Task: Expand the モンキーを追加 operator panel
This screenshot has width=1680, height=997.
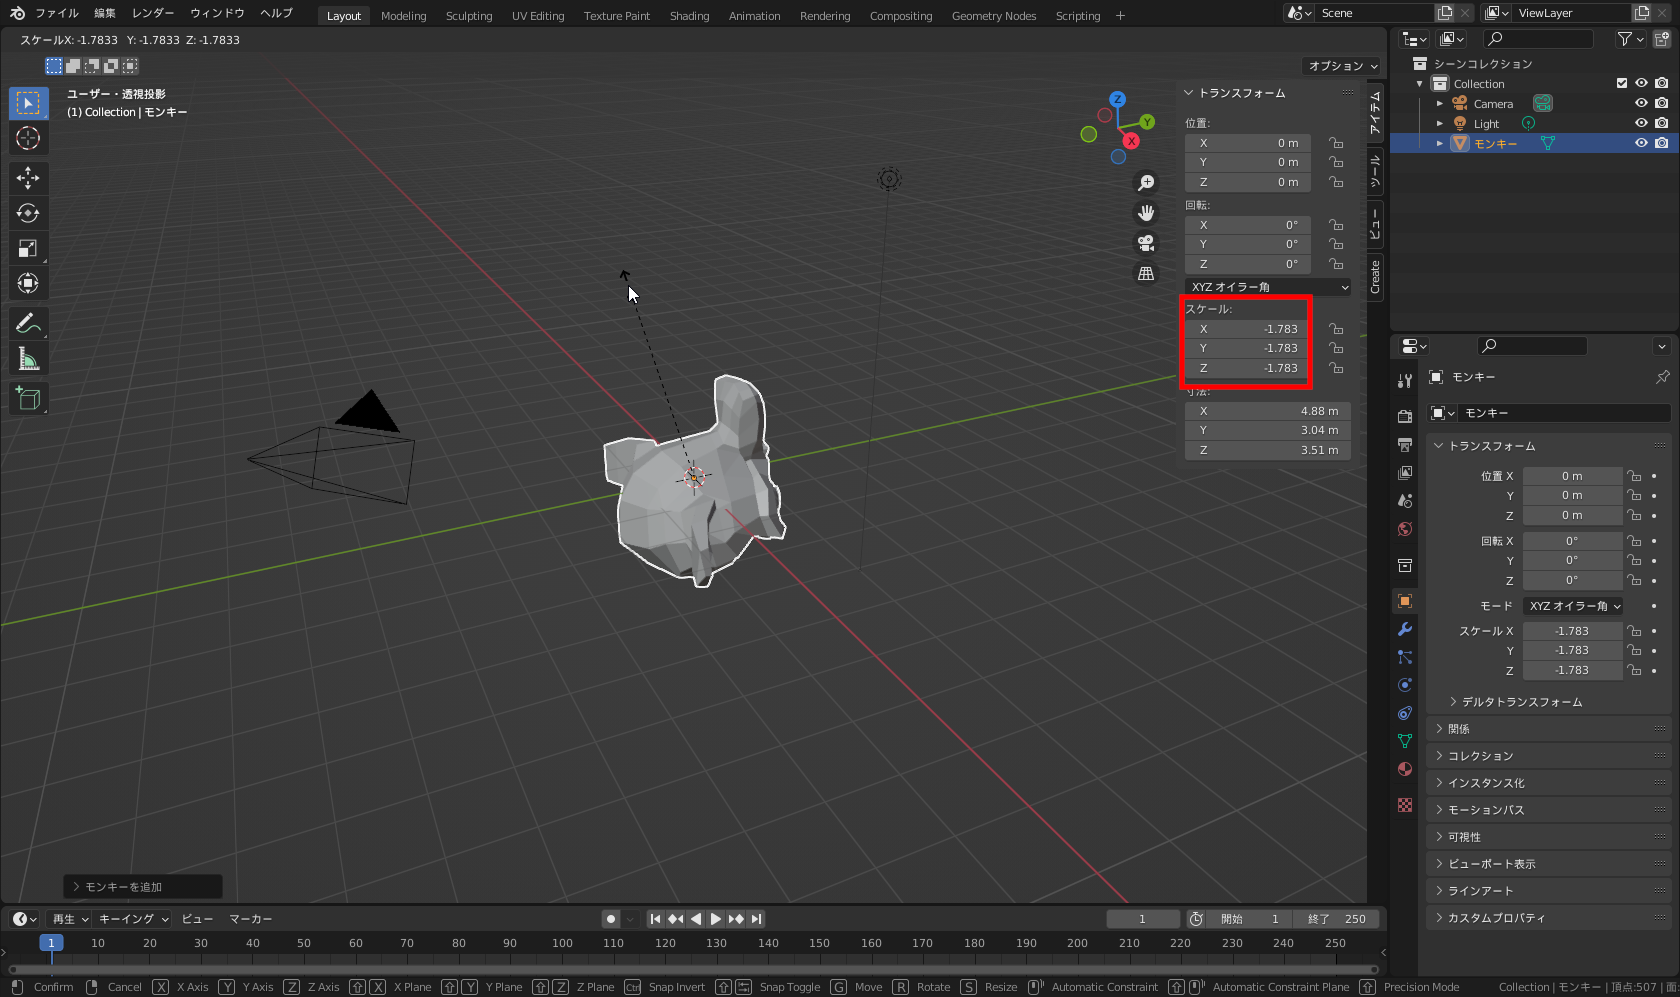Action: tap(142, 887)
